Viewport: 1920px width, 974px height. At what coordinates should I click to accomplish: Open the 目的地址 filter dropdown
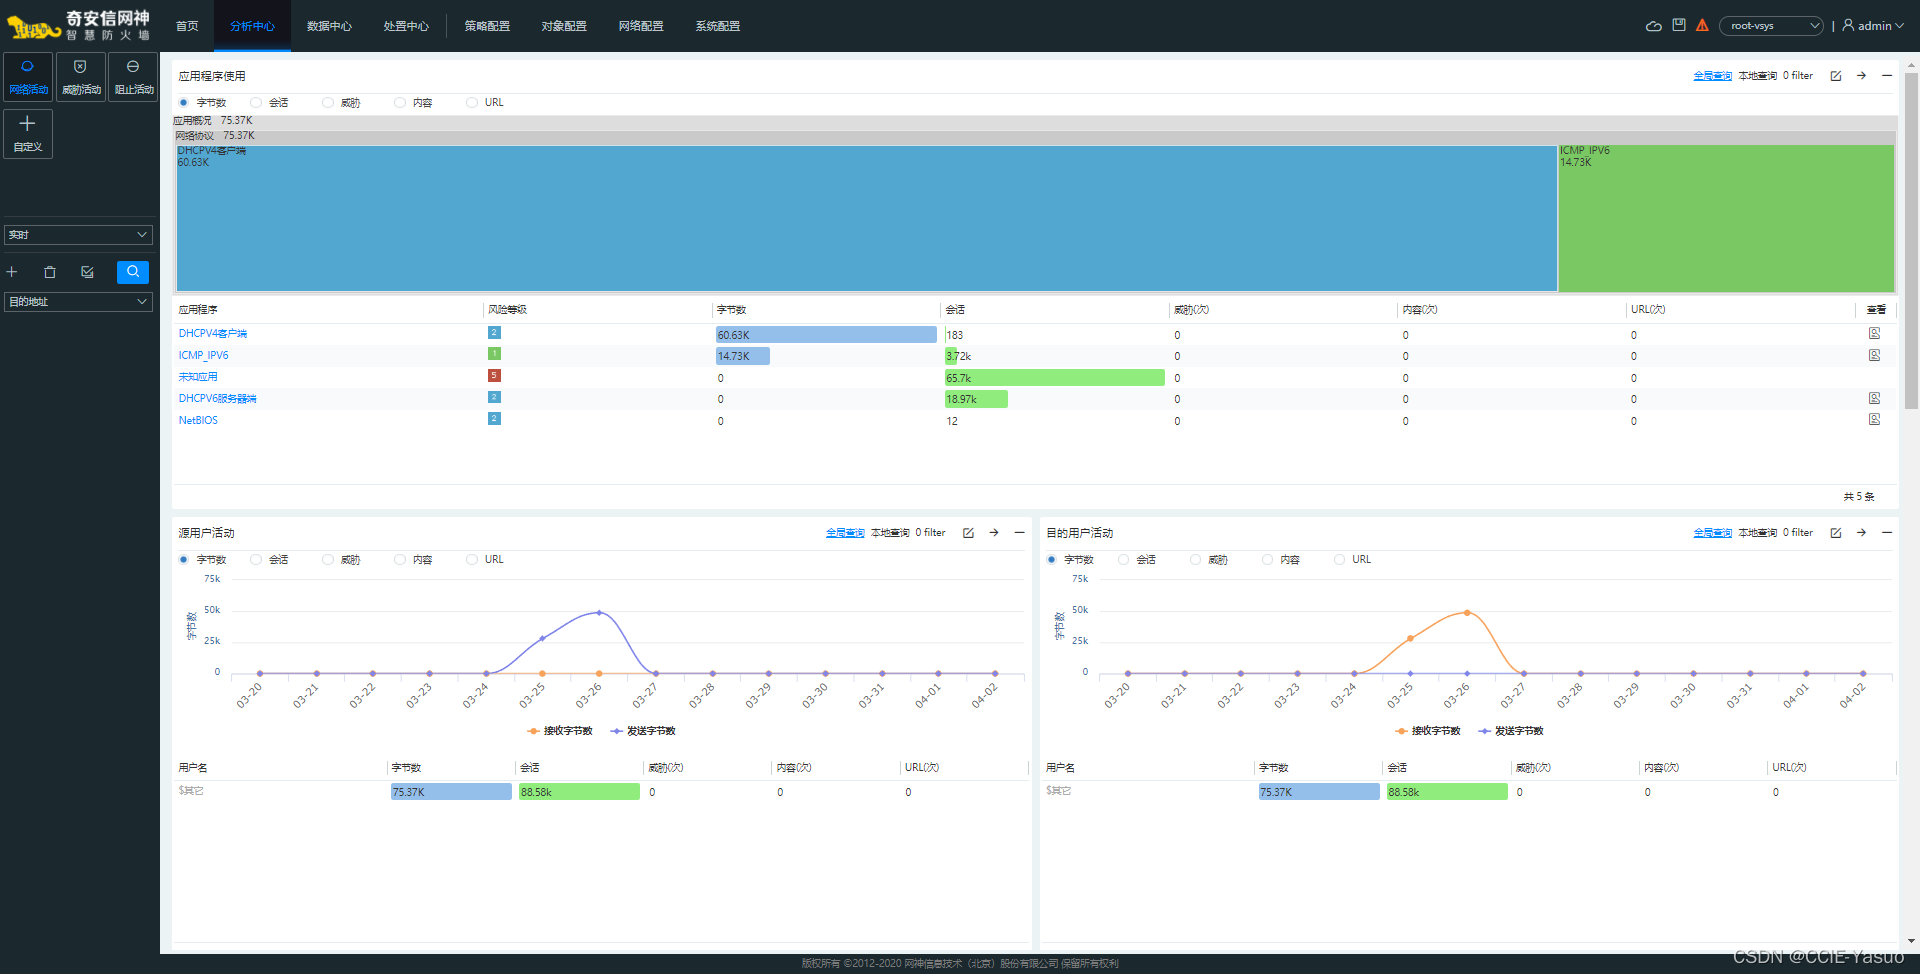point(78,302)
